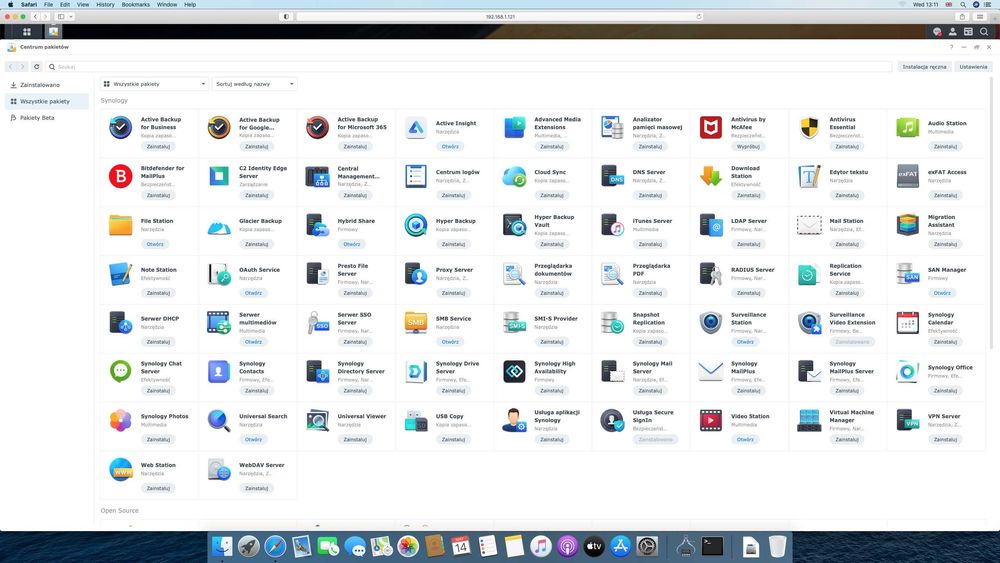
Task: Open the Antivirus by McAfee icon
Action: pyautogui.click(x=710, y=128)
